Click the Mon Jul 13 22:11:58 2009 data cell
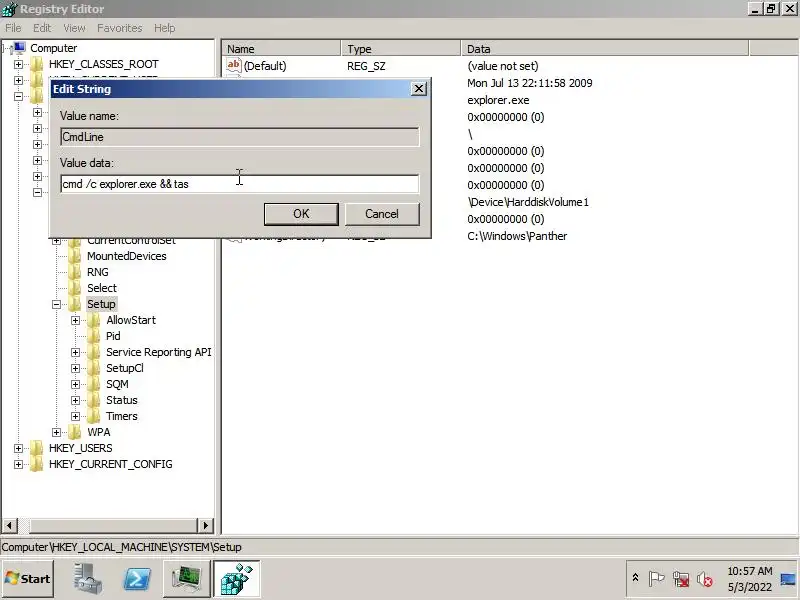Viewport: 800px width, 600px height. click(x=530, y=83)
